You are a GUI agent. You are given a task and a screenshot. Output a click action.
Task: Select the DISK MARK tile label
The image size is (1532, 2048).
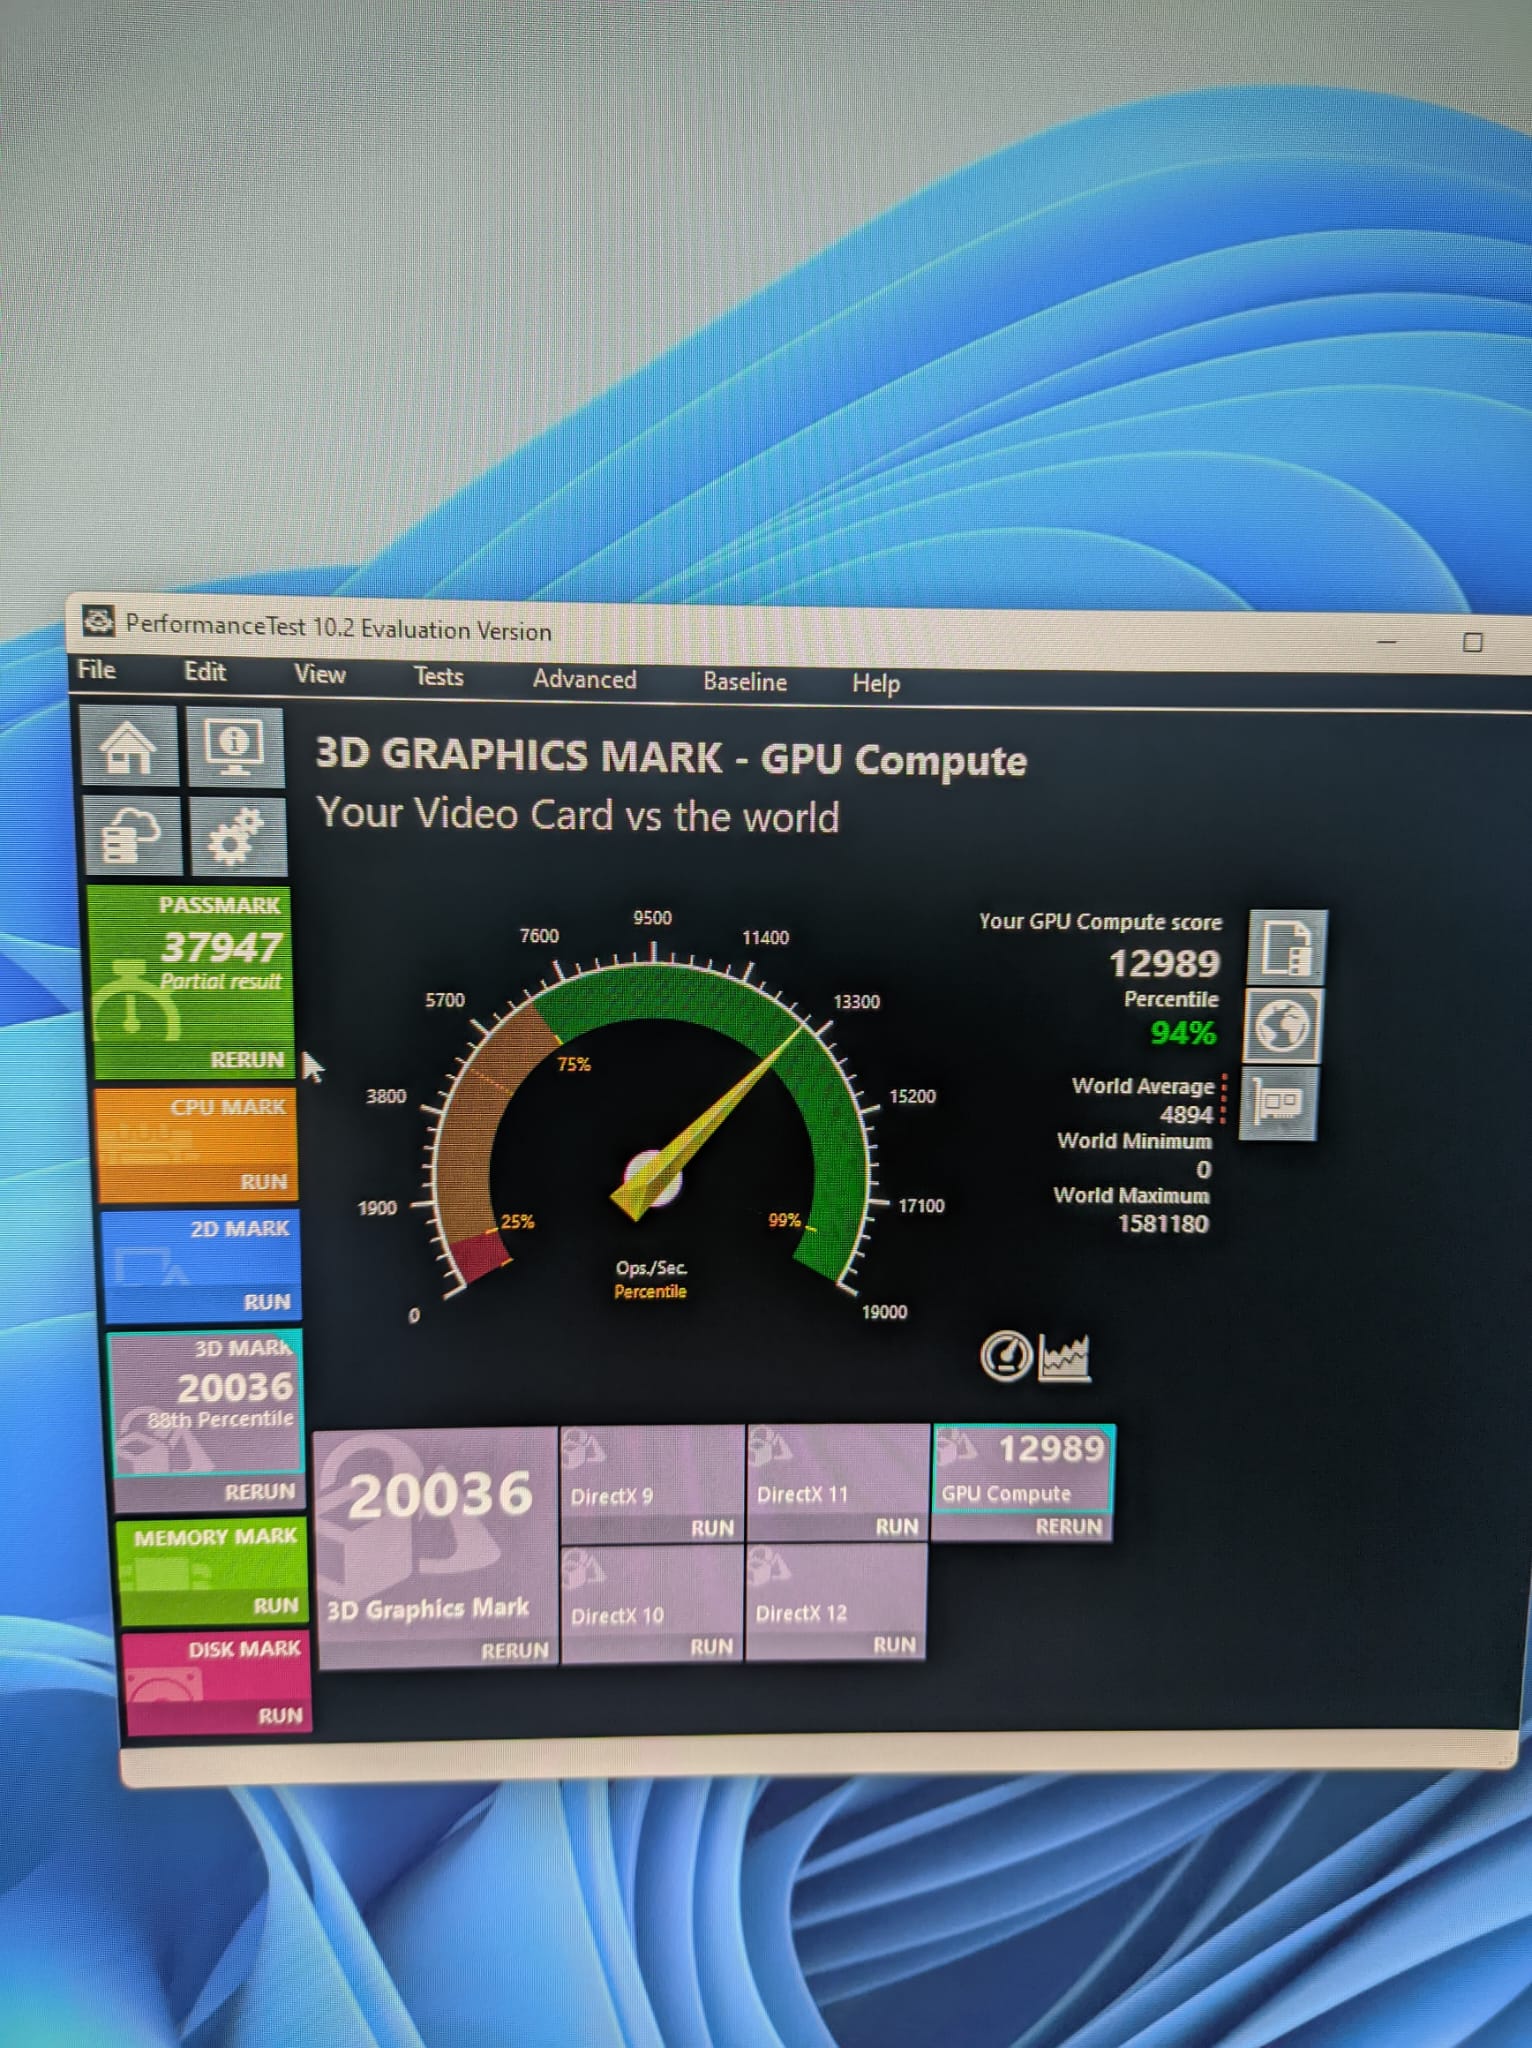tap(244, 1649)
